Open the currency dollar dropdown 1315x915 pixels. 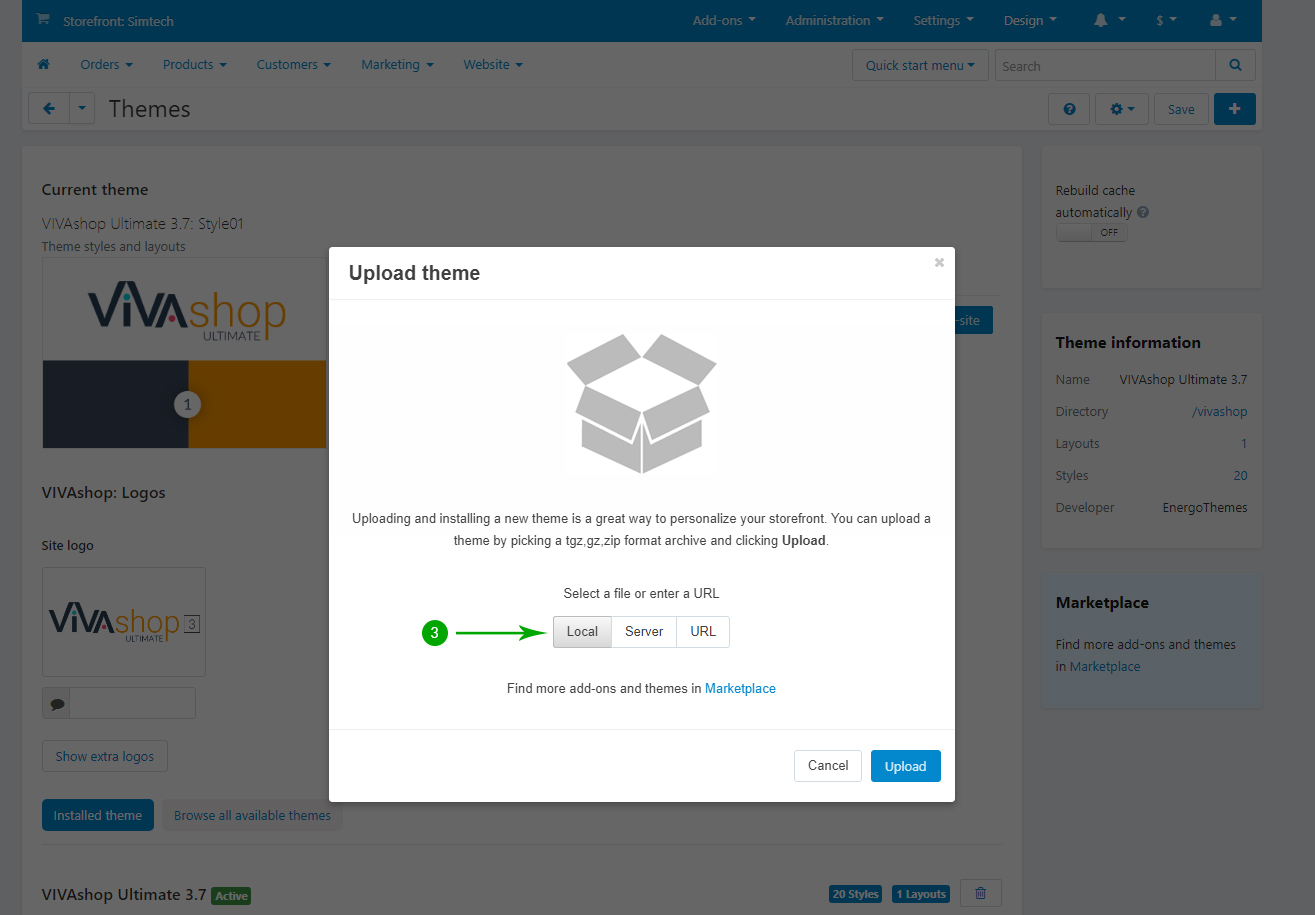click(x=1166, y=20)
